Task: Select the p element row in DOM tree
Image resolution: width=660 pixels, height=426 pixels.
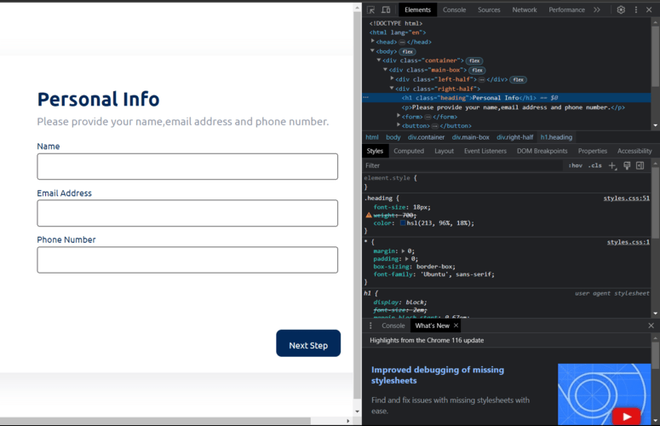Action: coord(506,107)
